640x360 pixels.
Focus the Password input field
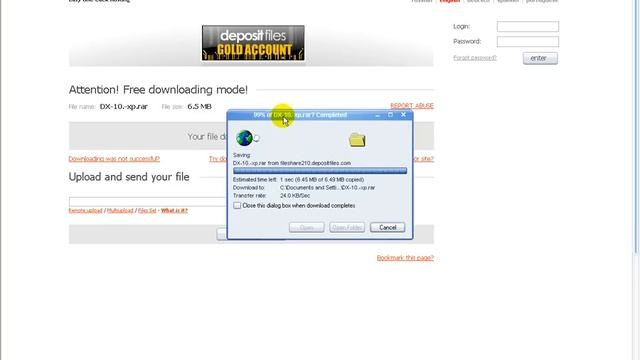[x=527, y=41]
